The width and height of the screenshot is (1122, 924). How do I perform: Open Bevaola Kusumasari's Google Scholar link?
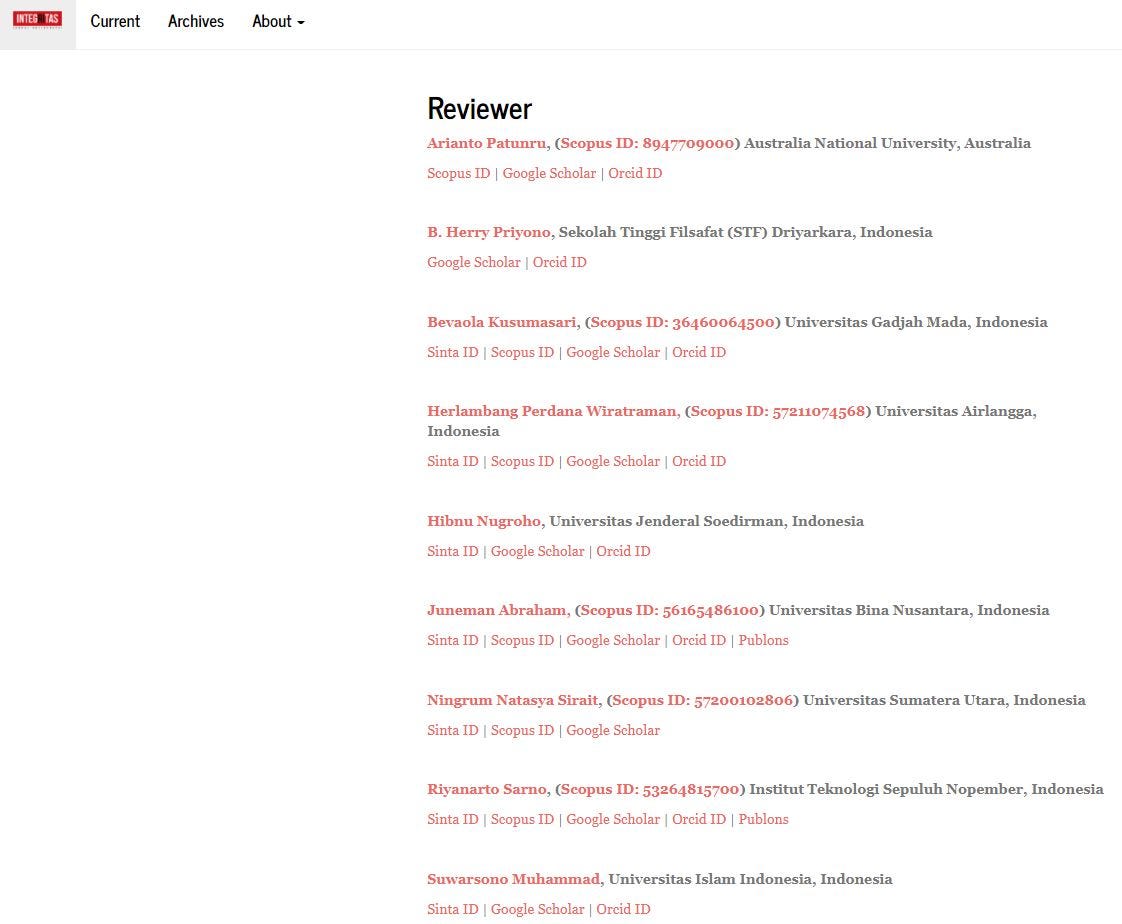[613, 352]
